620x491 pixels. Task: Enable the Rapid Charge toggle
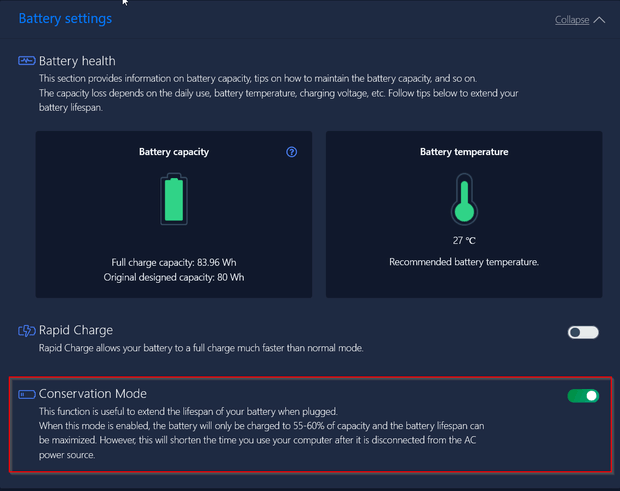click(x=582, y=332)
